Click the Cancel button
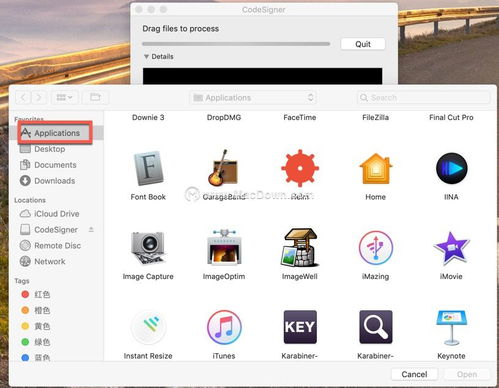The height and width of the screenshot is (388, 499). click(x=414, y=374)
